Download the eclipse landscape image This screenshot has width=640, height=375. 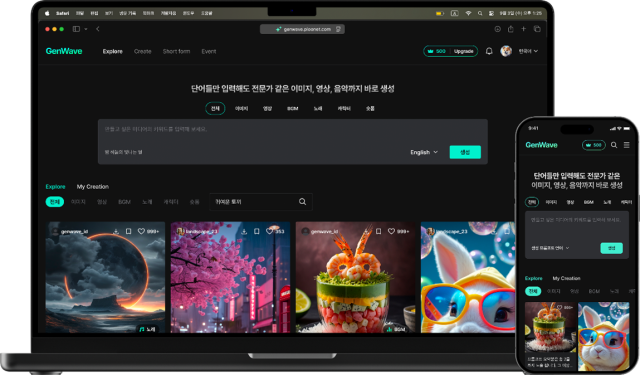116,231
